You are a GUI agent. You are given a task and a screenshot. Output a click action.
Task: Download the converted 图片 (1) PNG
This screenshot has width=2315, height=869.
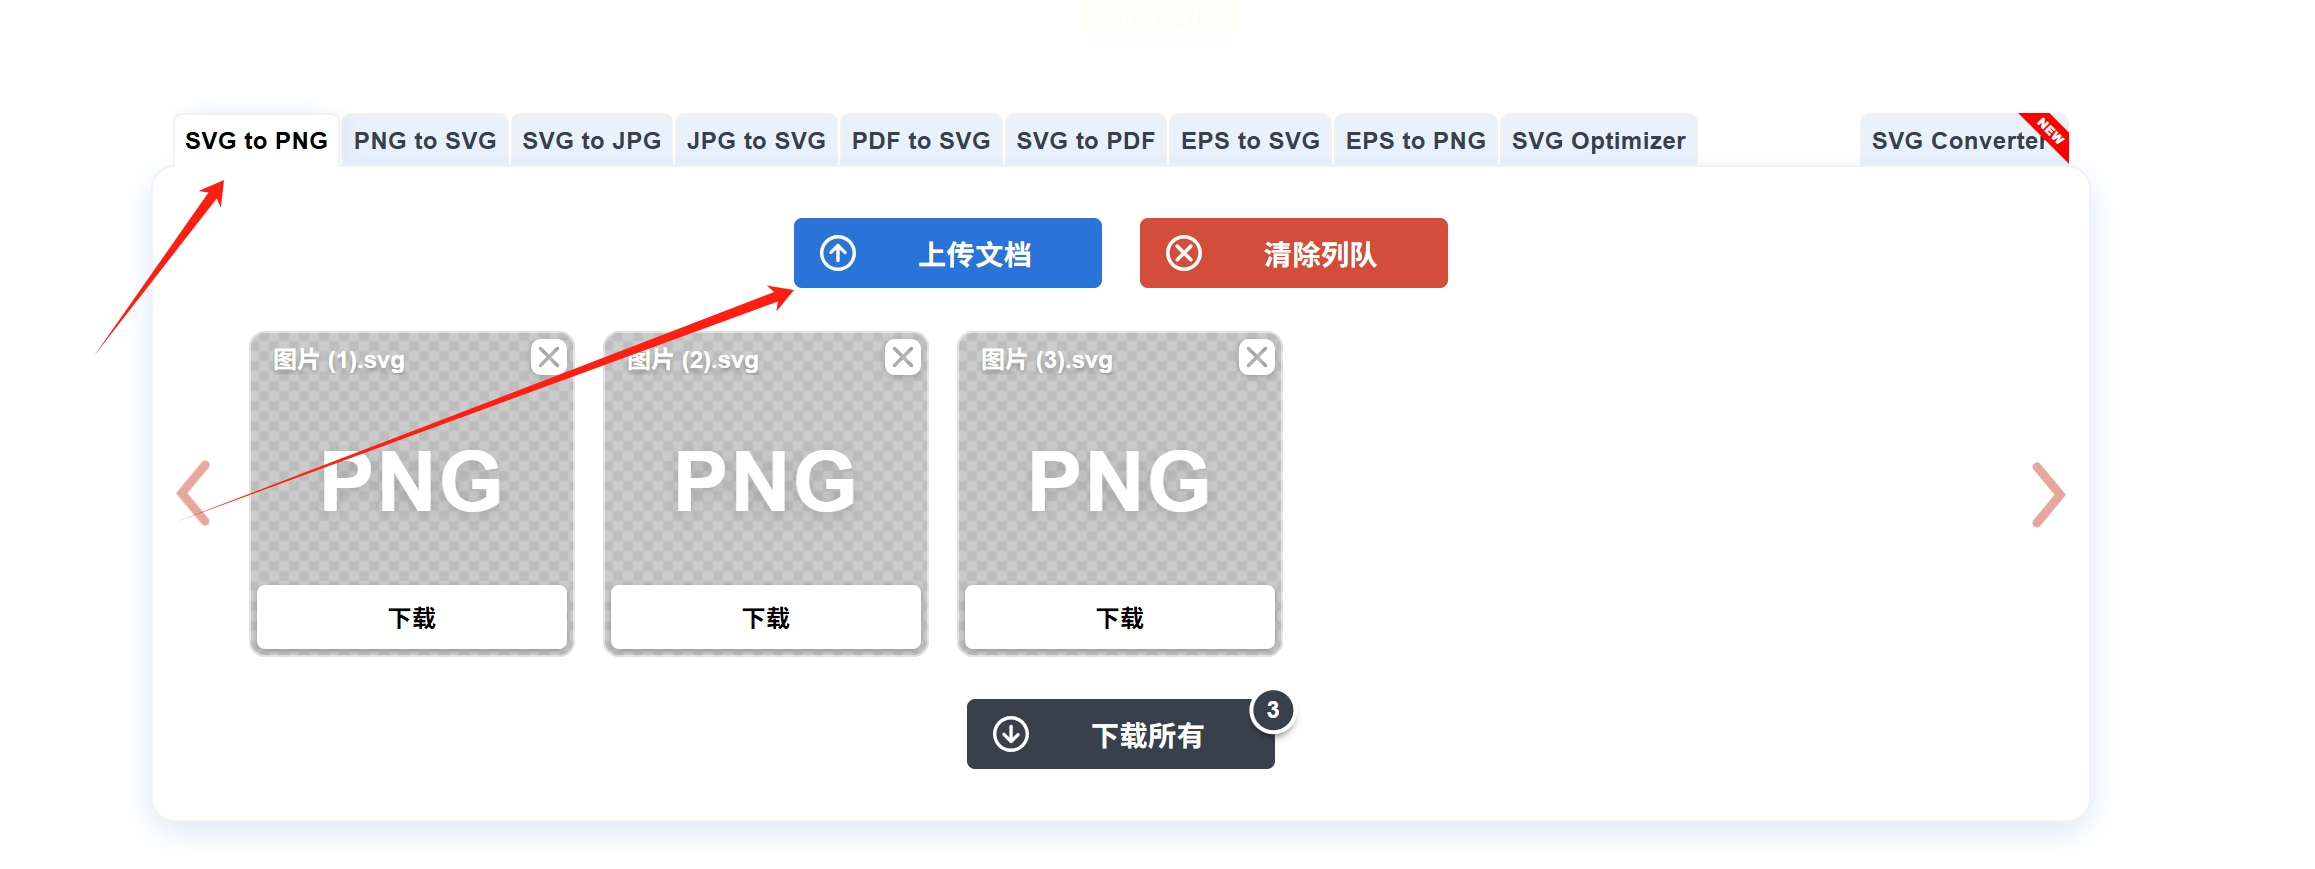(412, 618)
